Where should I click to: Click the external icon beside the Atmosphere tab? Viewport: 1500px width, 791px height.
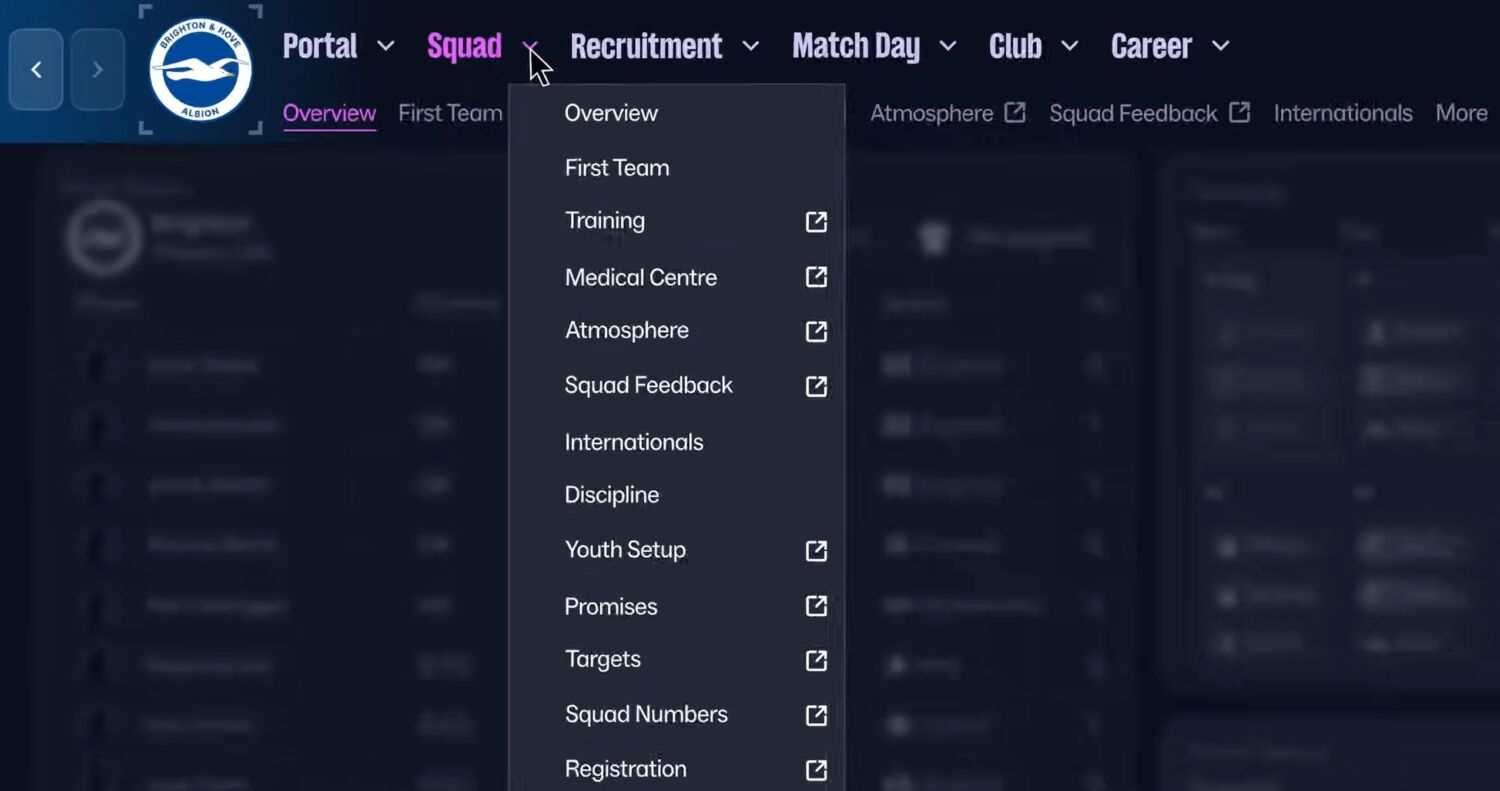[1015, 113]
